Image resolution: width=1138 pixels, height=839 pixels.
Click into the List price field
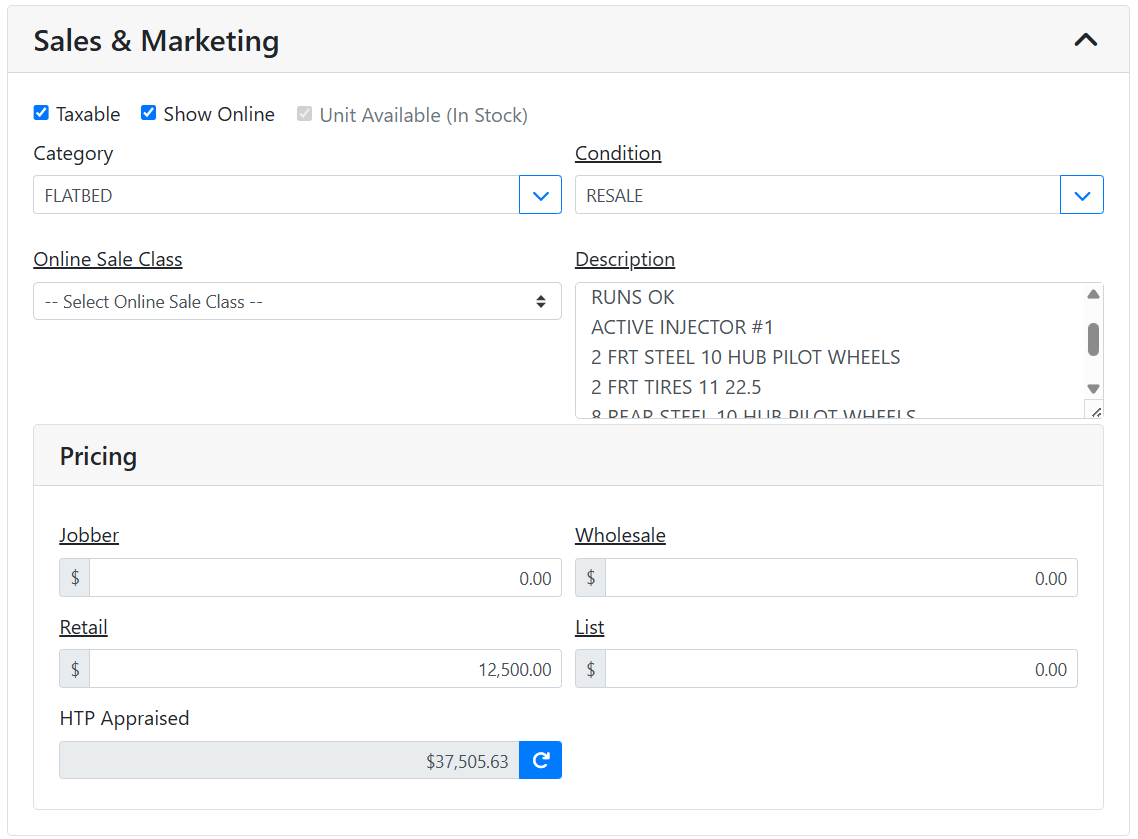pyautogui.click(x=840, y=669)
